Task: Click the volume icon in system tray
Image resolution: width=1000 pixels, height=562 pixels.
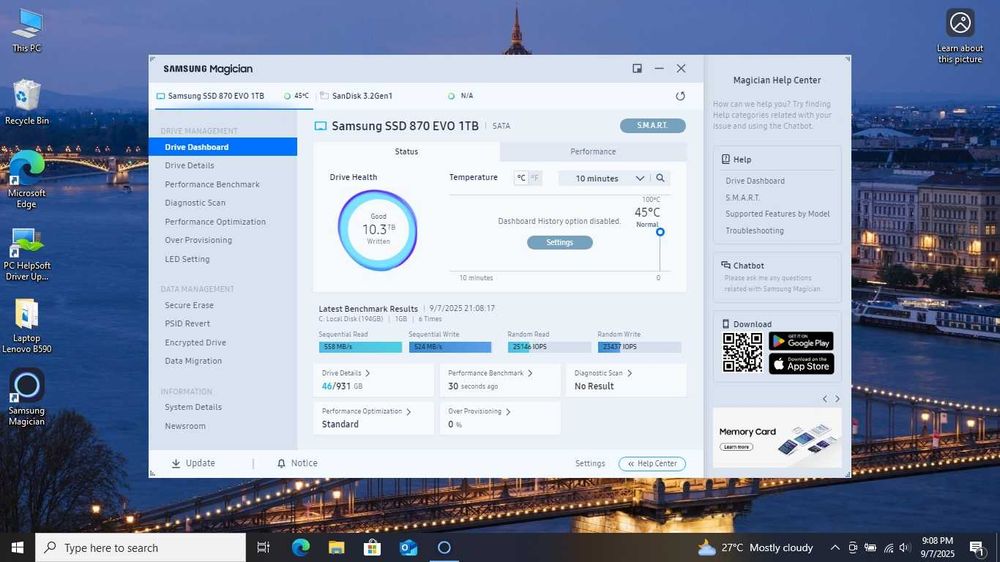Action: click(x=904, y=547)
